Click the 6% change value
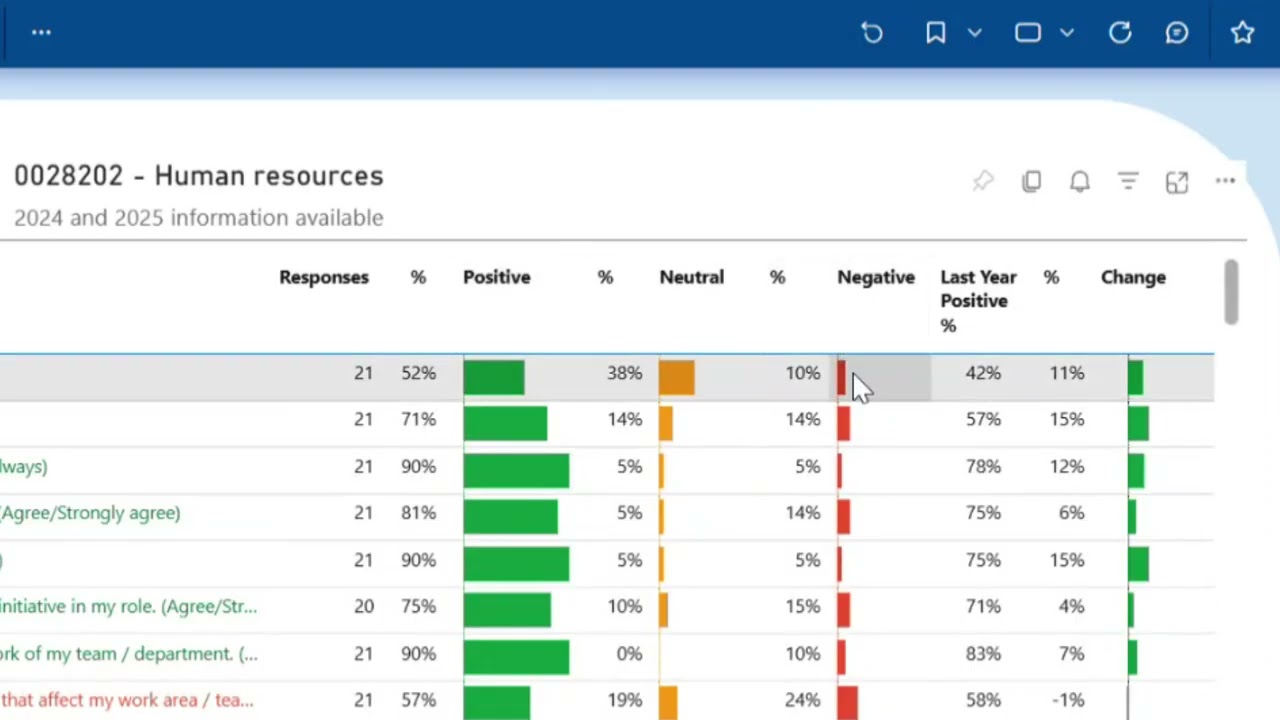1280x720 pixels. [x=1071, y=513]
